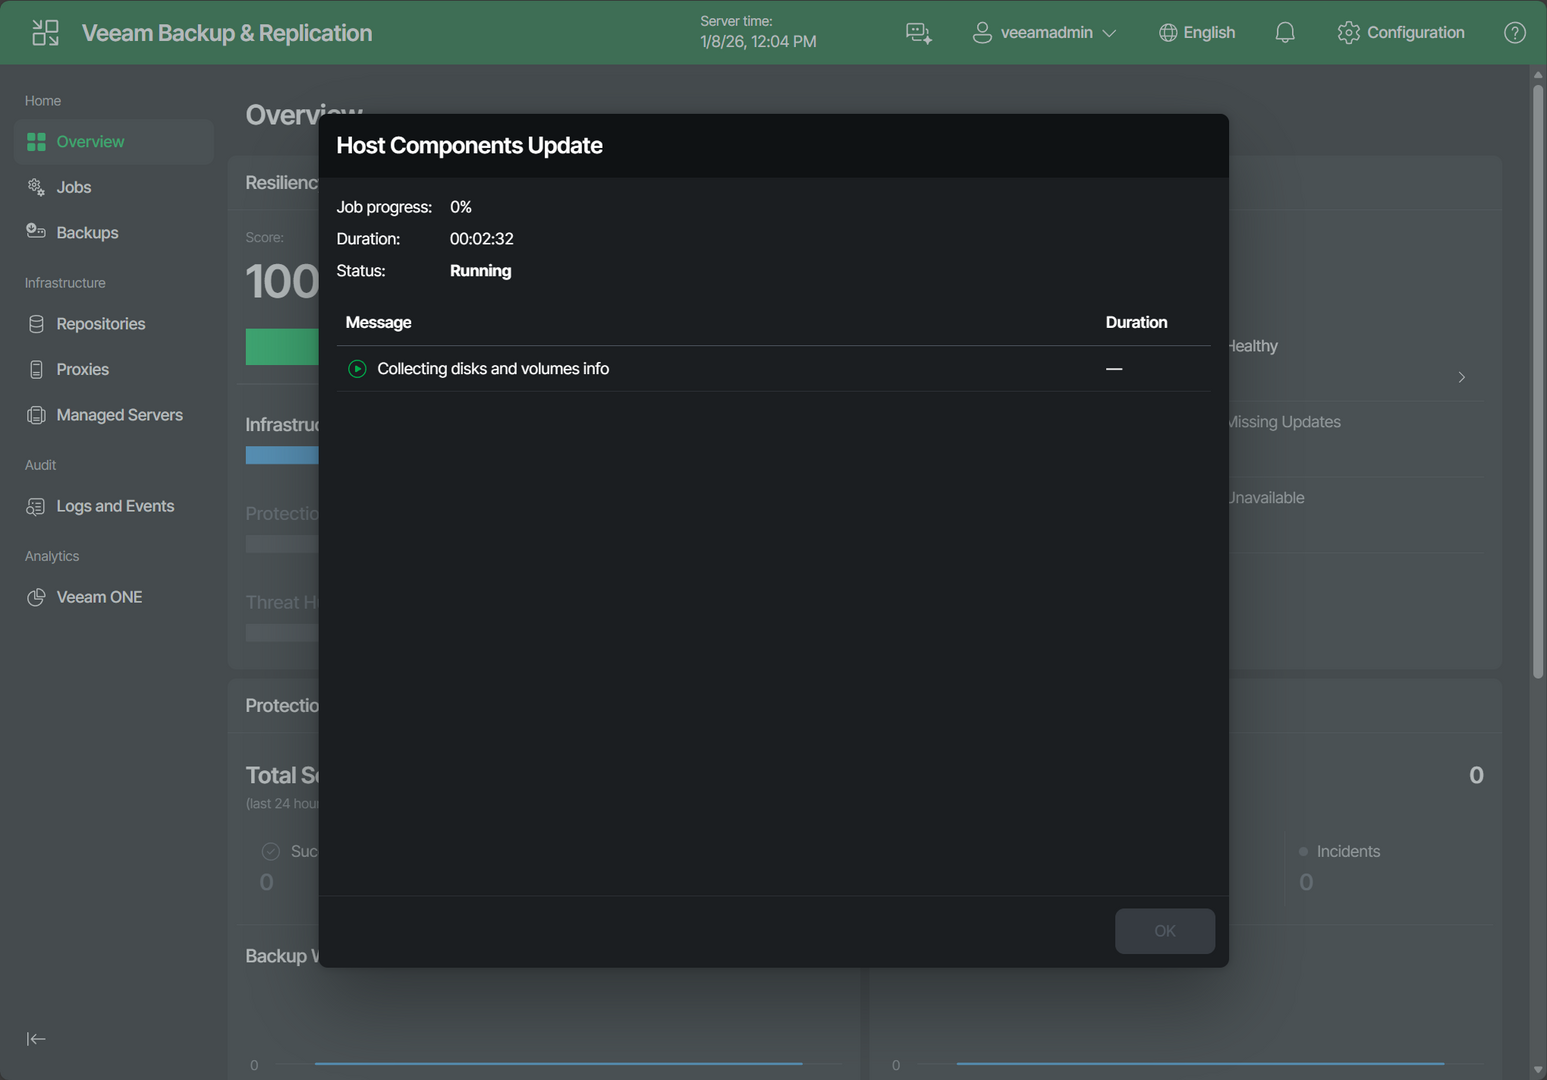The width and height of the screenshot is (1547, 1080).
Task: Click the 'Analytics' sidebar section heading
Action: point(52,556)
